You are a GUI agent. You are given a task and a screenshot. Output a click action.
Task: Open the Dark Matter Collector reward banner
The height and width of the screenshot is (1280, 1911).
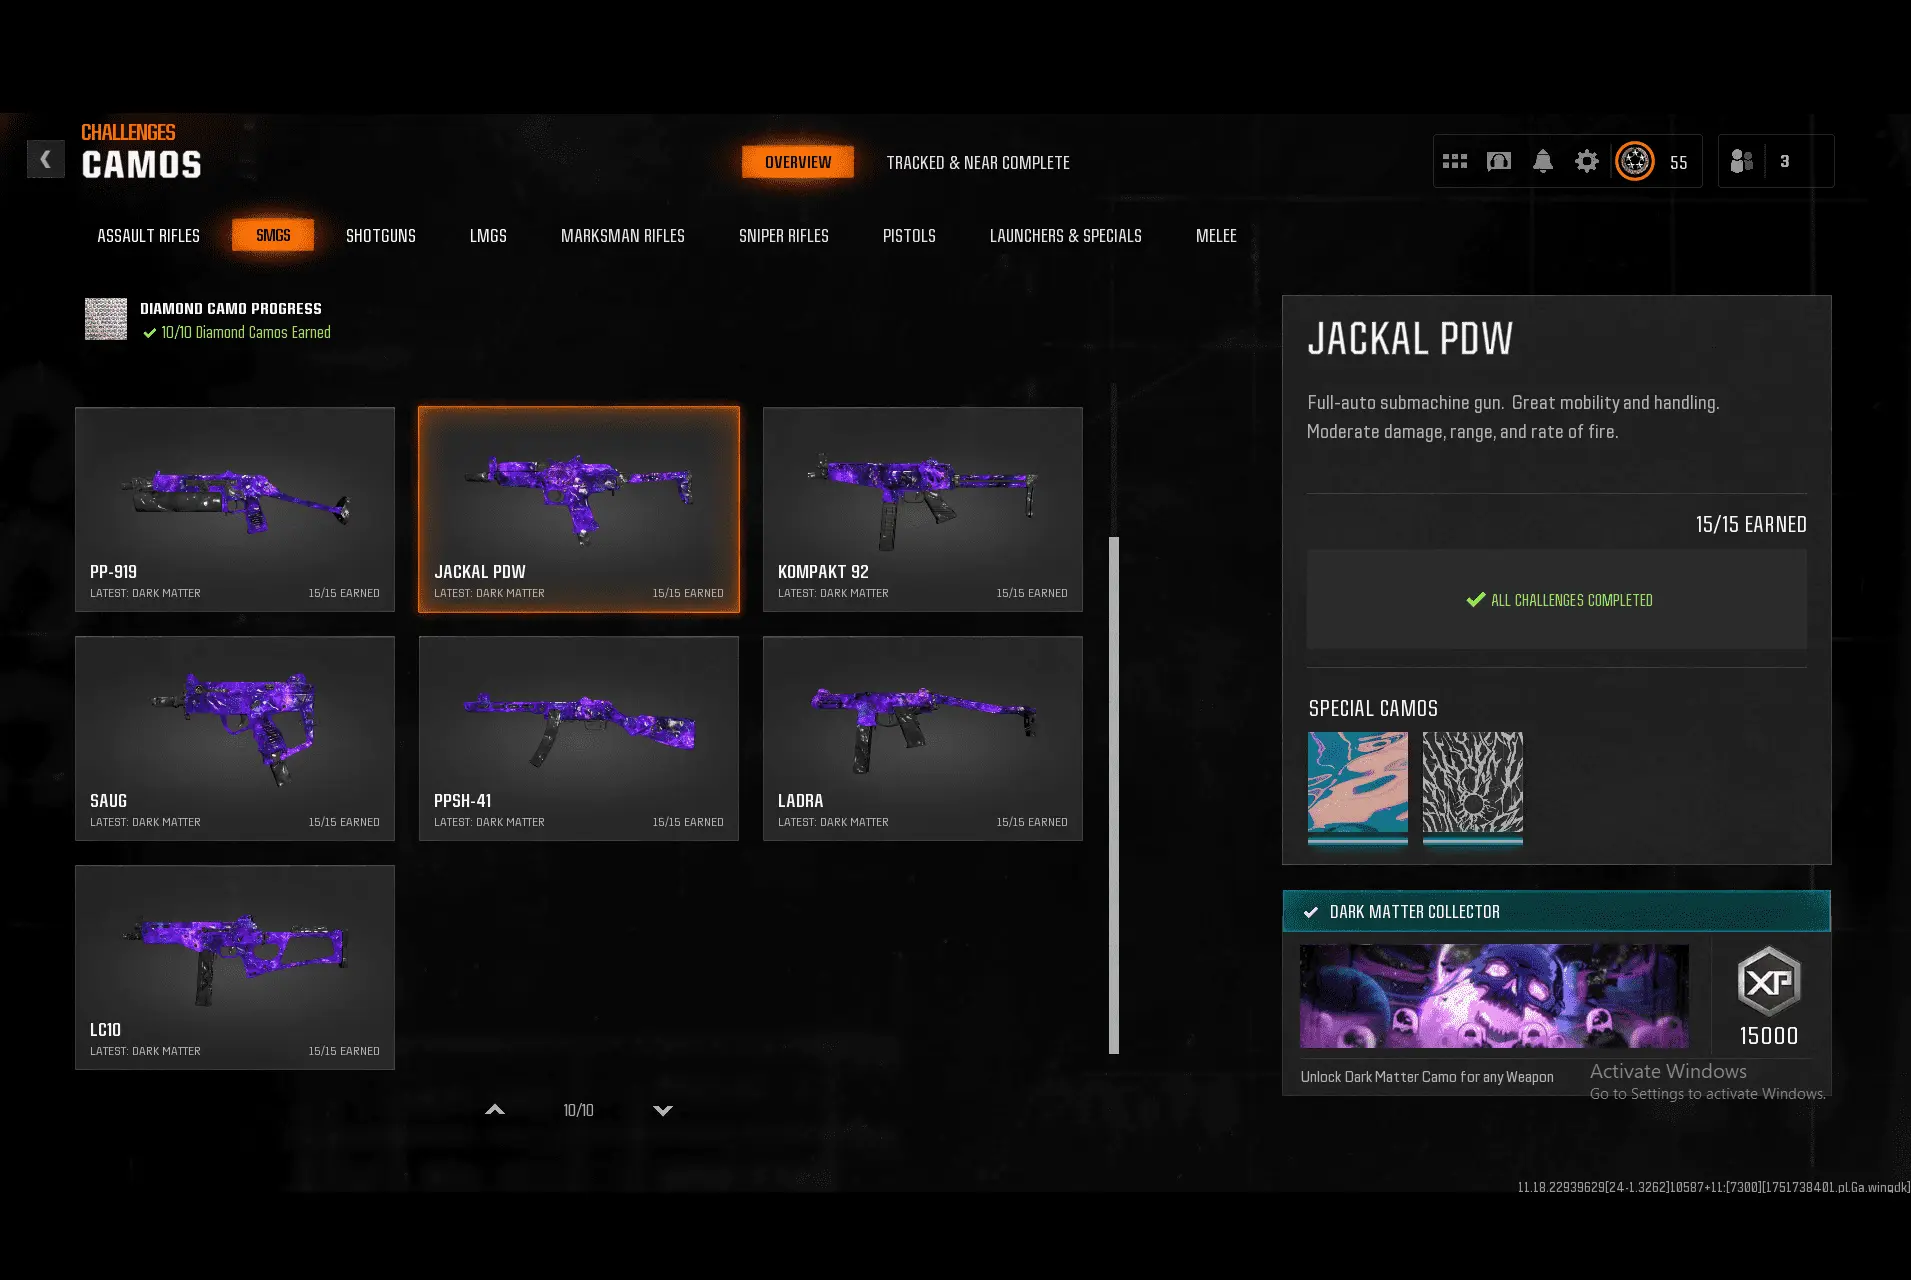pos(1494,996)
